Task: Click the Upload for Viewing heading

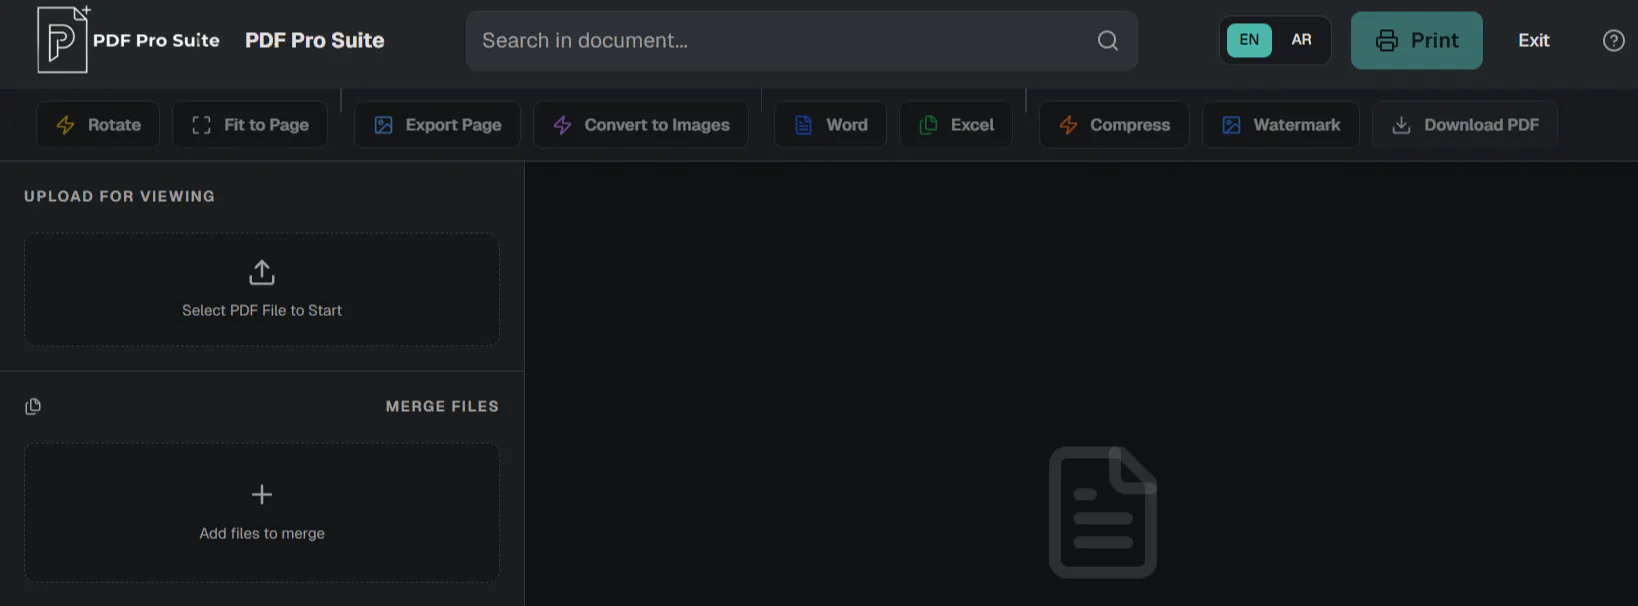Action: click(x=119, y=196)
